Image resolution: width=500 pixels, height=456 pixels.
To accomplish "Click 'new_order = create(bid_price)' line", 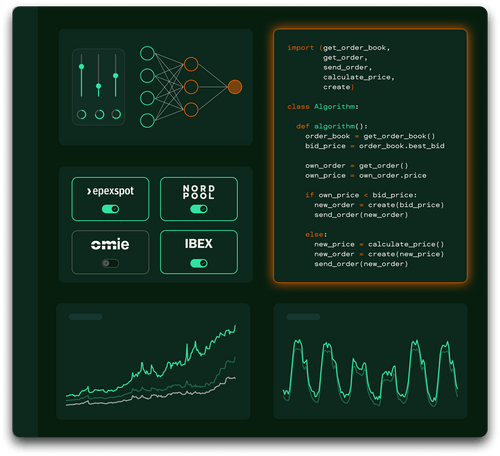I will [x=379, y=205].
